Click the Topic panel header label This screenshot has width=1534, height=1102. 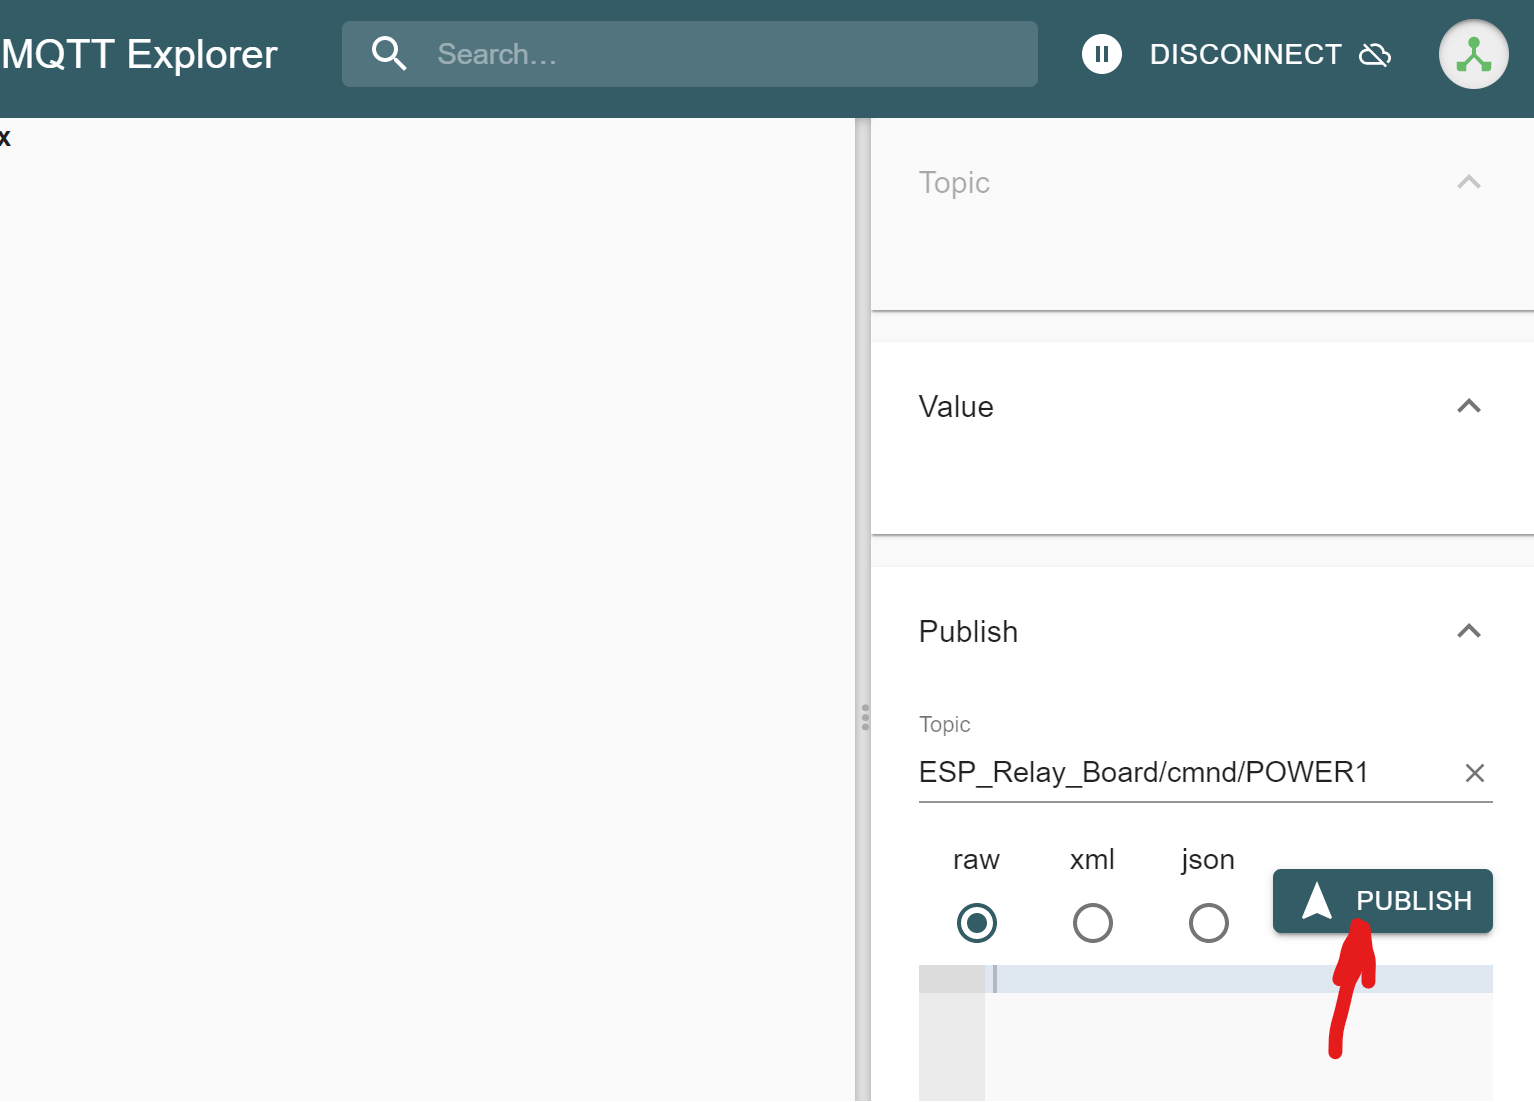click(954, 183)
